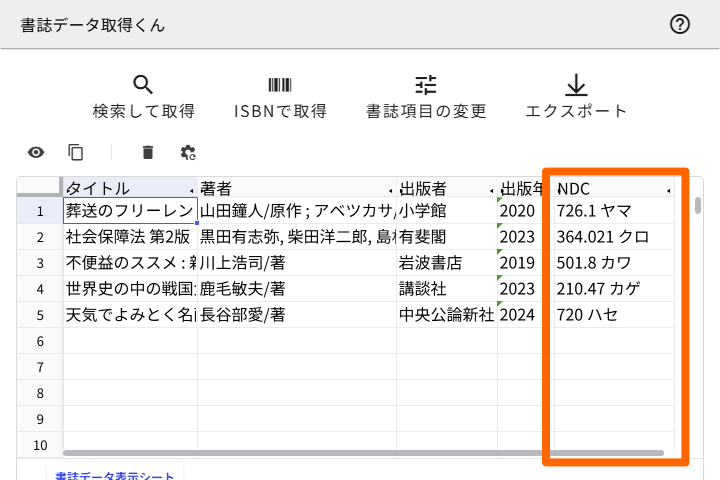Switch to 書誌データ表示シート sheet tab

point(114,476)
